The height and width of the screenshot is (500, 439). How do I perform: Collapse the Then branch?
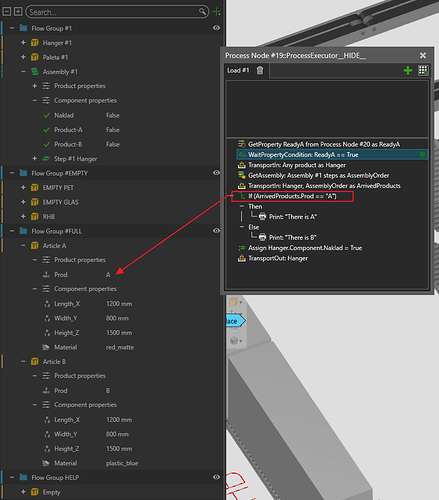pos(242,206)
